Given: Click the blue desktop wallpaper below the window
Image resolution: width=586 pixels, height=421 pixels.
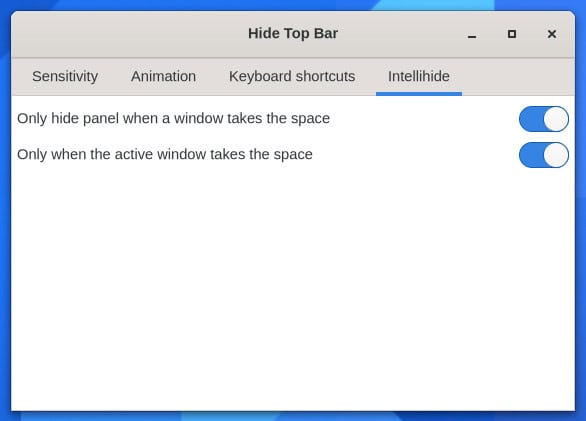Looking at the screenshot, I should 293,416.
